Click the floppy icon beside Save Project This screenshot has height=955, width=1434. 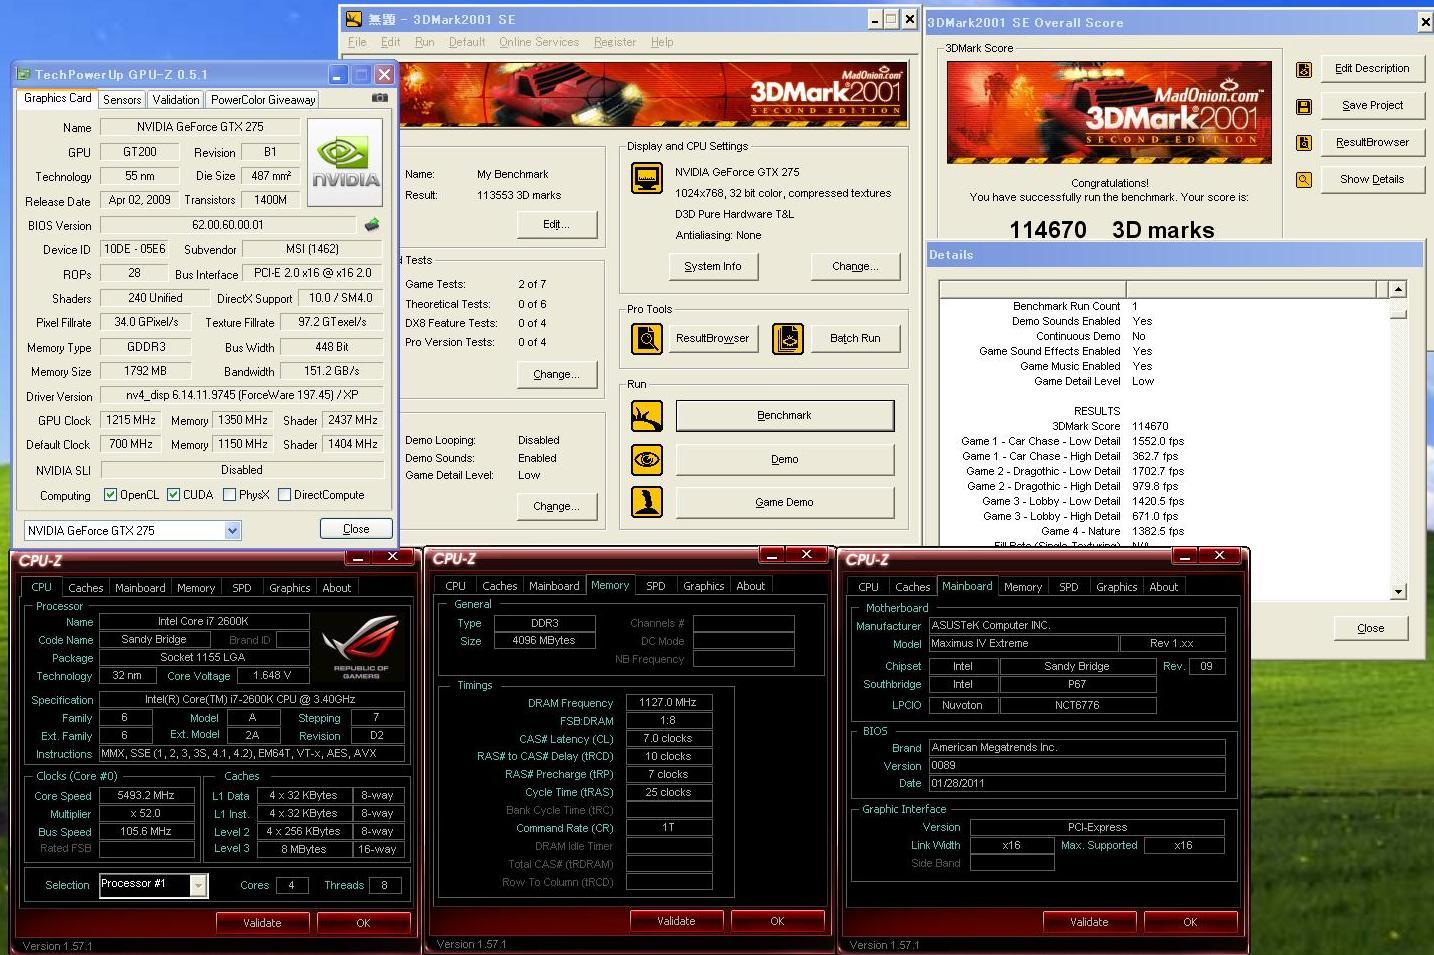pyautogui.click(x=1304, y=106)
